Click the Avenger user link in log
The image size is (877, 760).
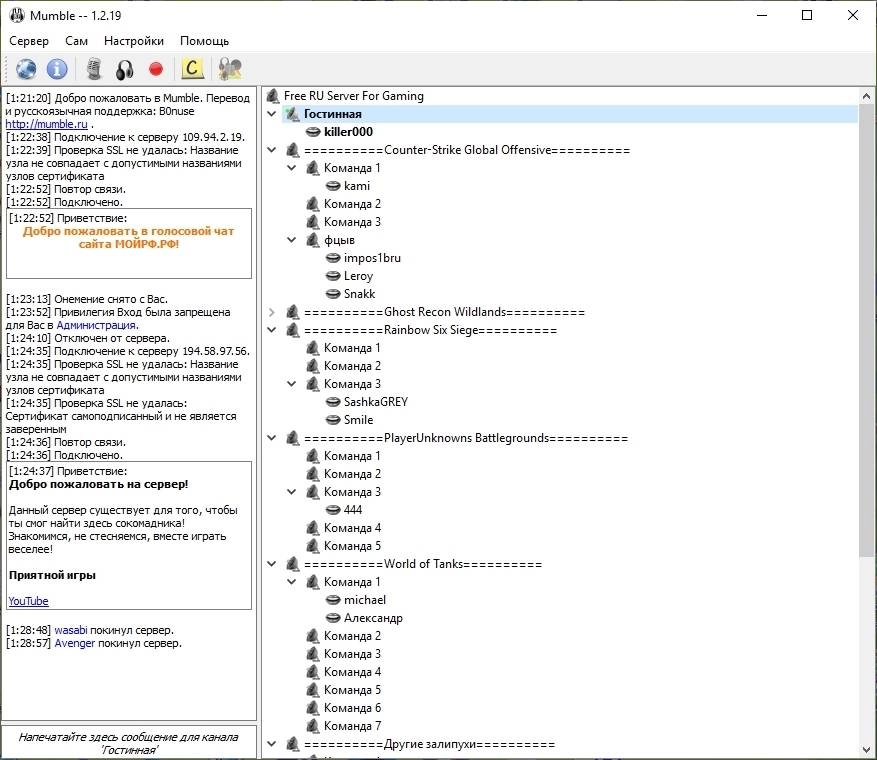coord(74,643)
